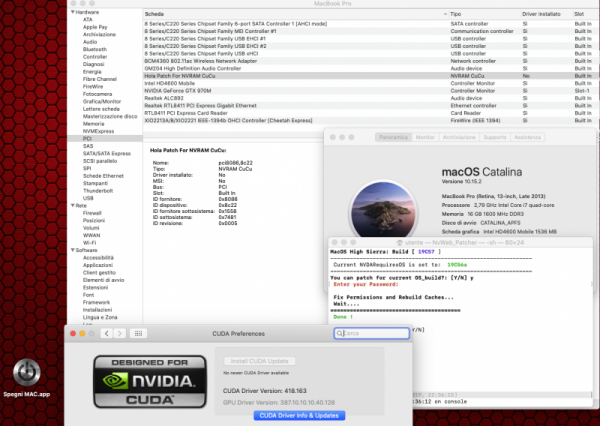This screenshot has width=600, height=426.
Task: Switch to the Supporto tab
Action: click(x=495, y=137)
